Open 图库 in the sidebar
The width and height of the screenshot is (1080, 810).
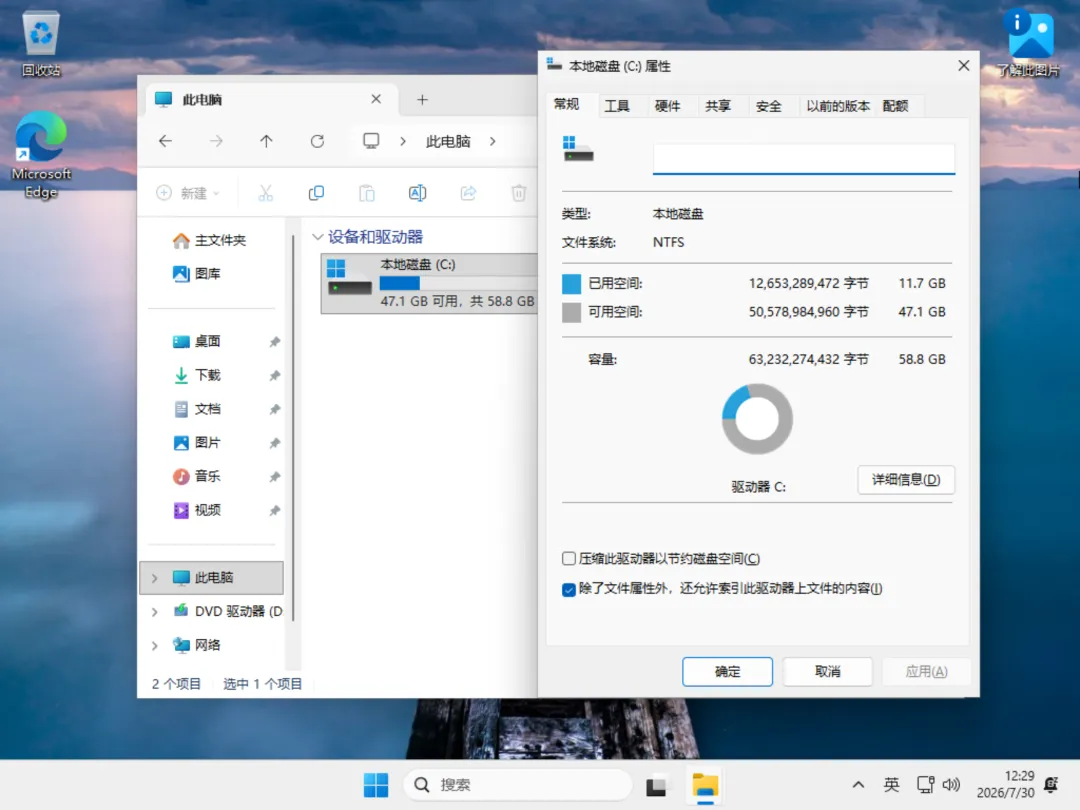(x=197, y=273)
